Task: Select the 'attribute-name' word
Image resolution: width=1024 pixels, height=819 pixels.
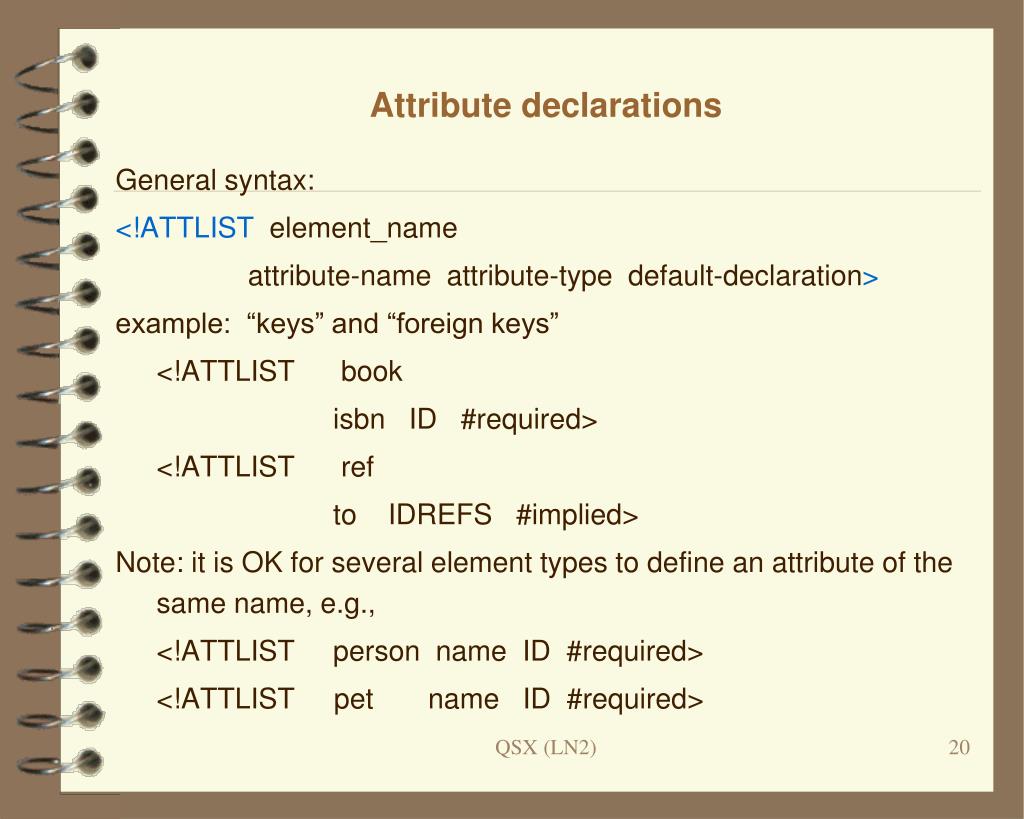Action: (339, 276)
